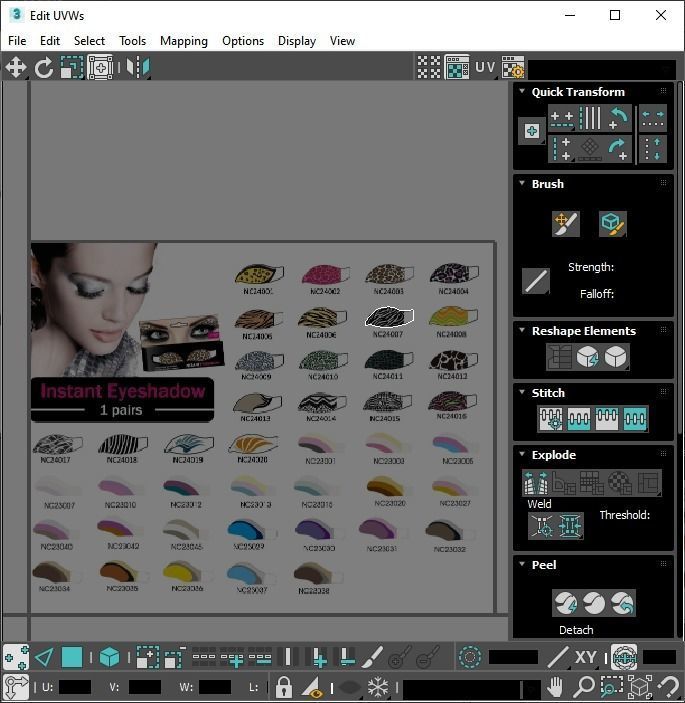Click the Linear Align icon
685x703 pixels.
click(x=590, y=118)
